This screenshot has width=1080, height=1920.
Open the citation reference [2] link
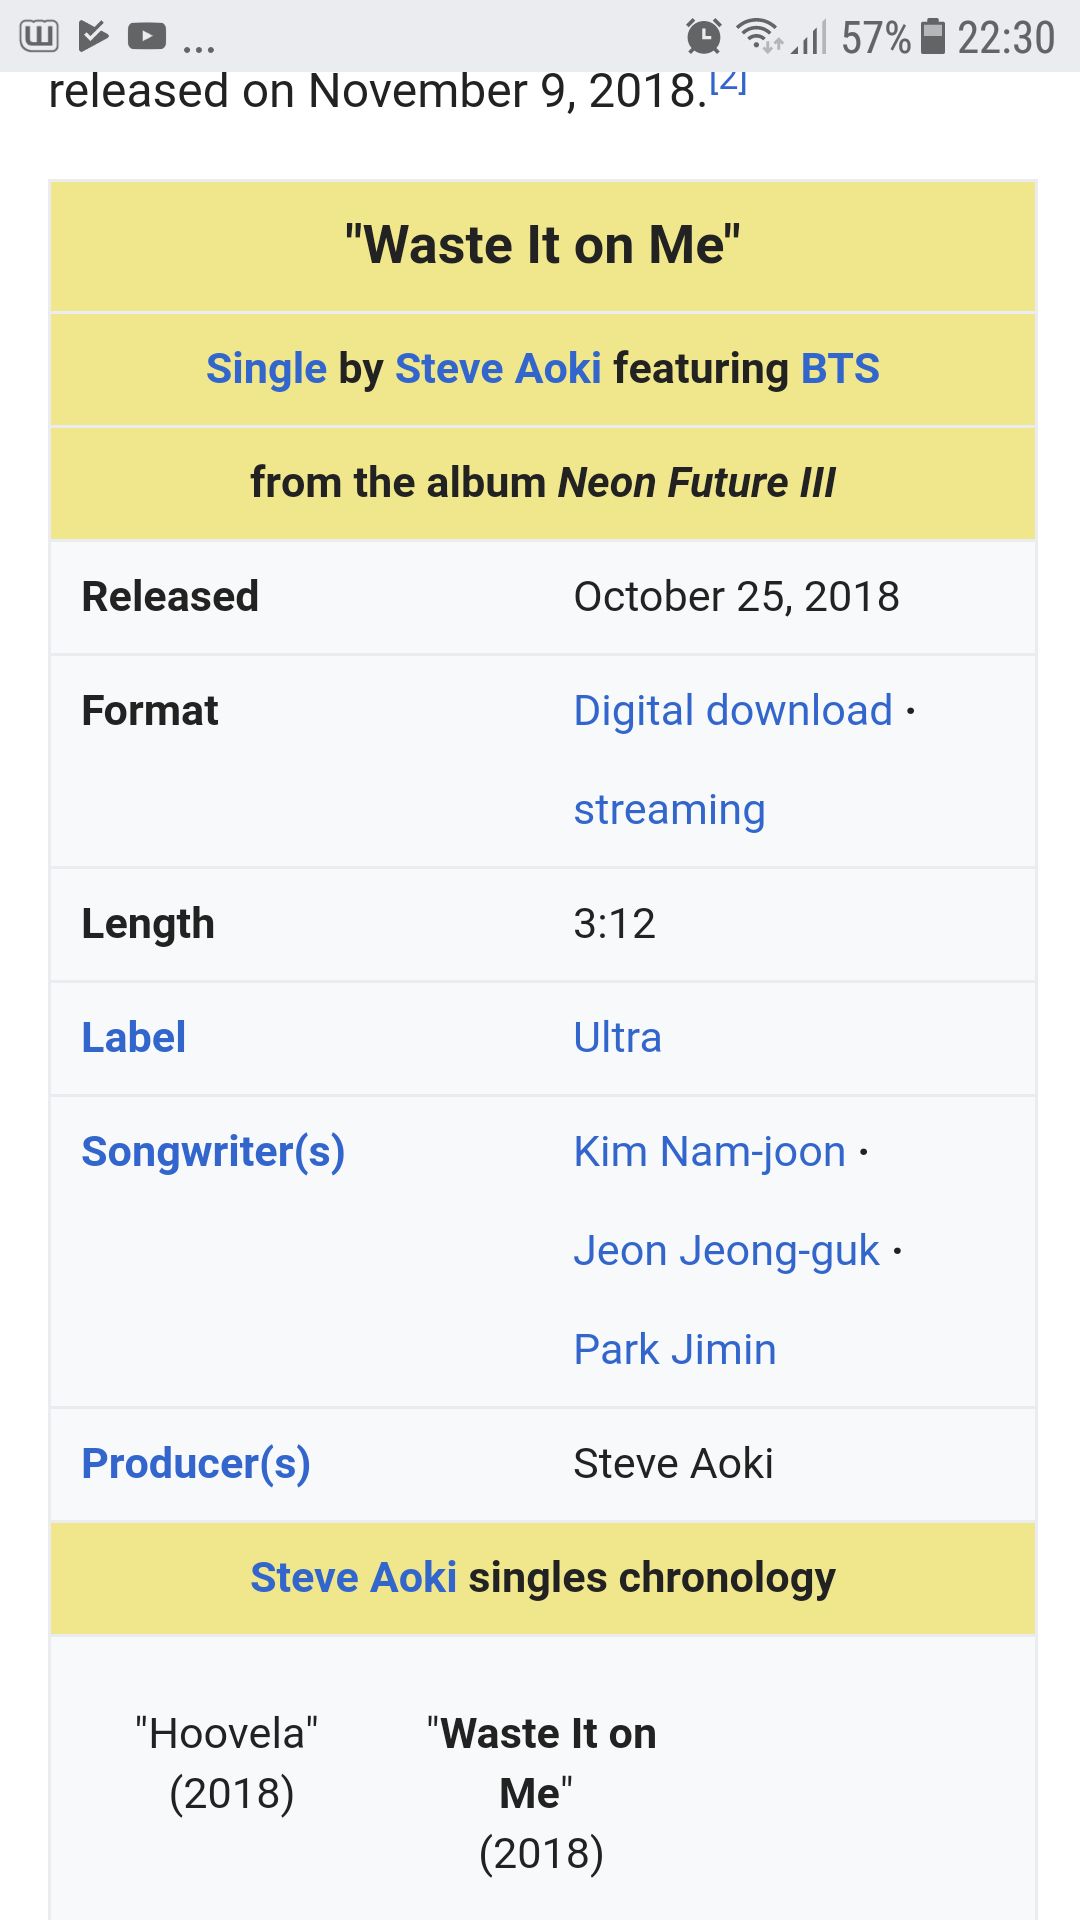pos(728,81)
